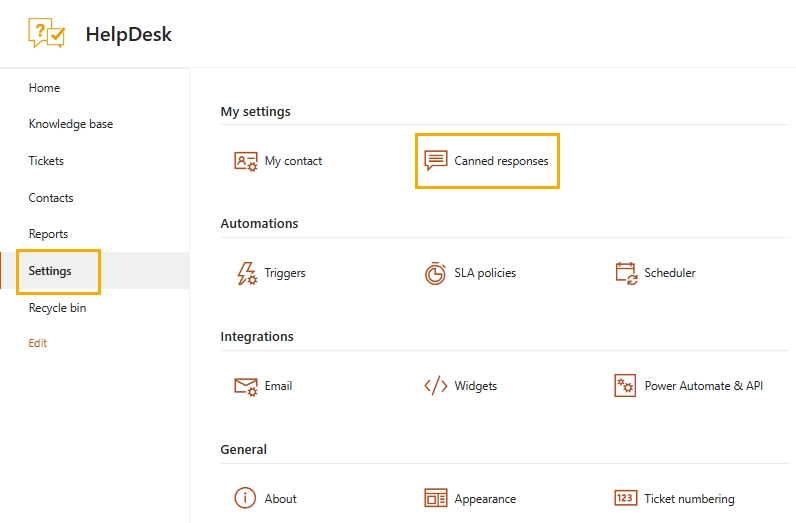
Task: Click Ticket numbering label
Action: (x=689, y=499)
